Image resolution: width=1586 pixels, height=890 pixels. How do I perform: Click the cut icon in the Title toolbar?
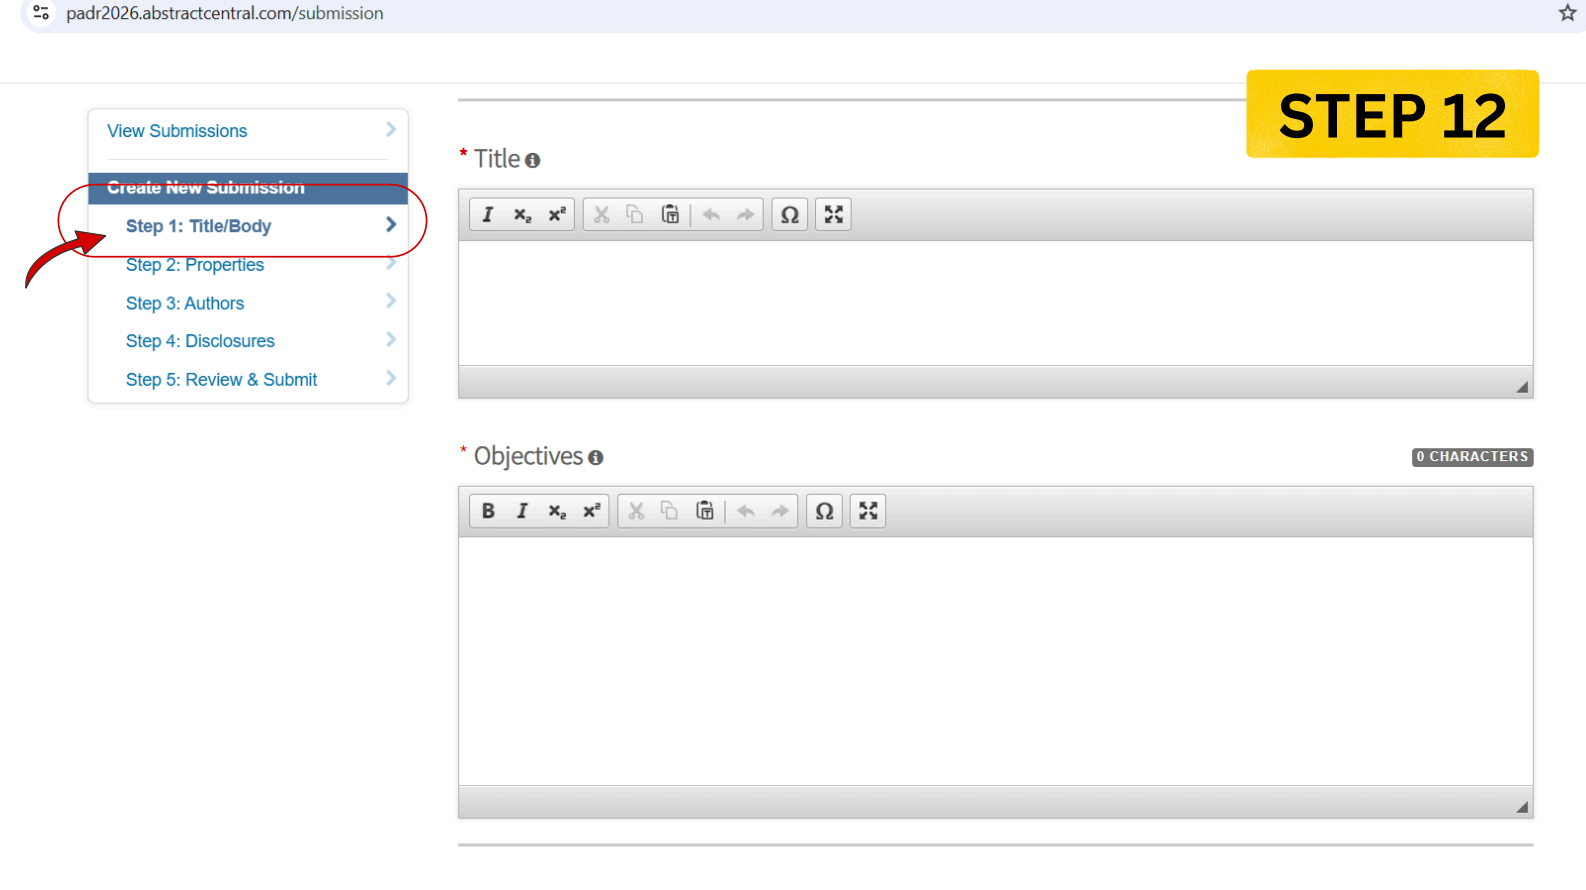[x=601, y=215]
